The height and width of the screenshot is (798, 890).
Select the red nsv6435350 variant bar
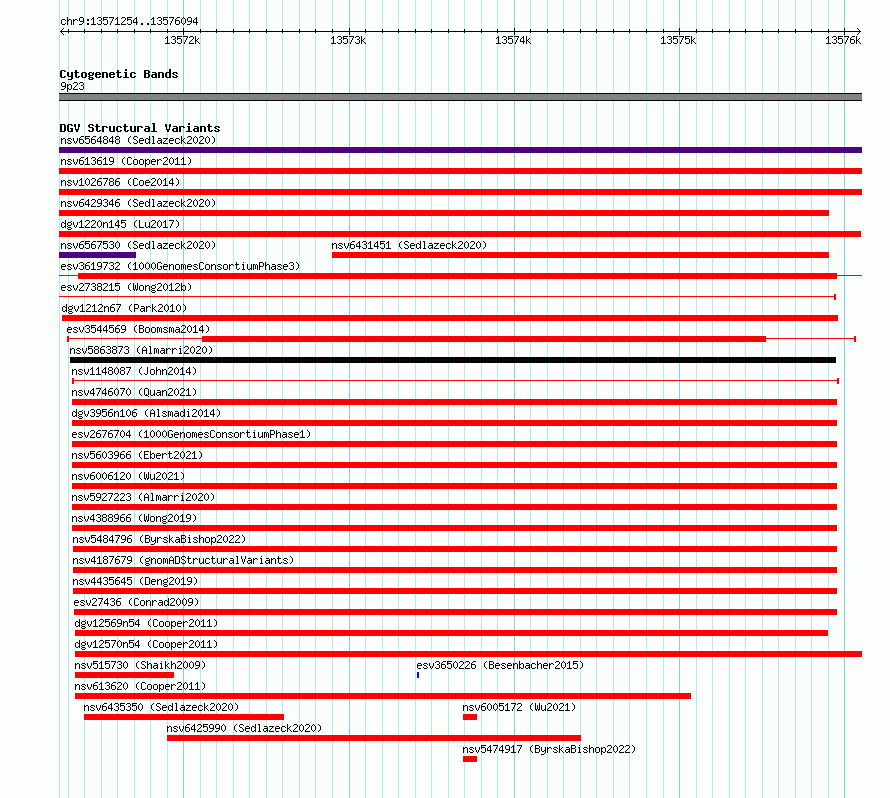(x=184, y=717)
